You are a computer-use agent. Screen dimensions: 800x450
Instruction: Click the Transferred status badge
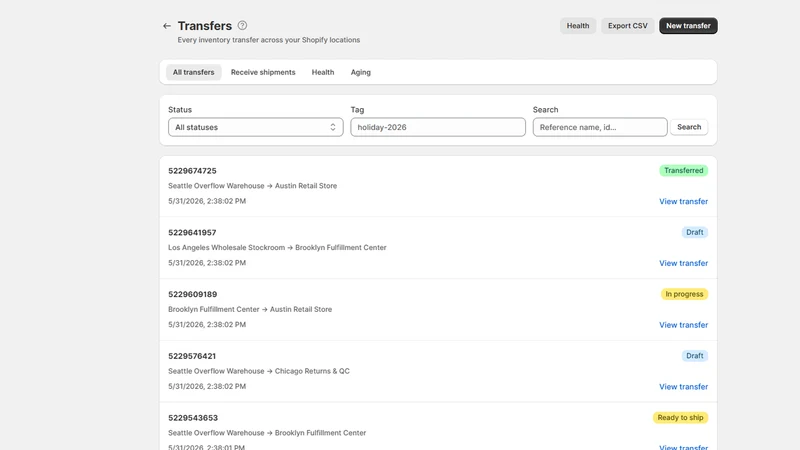coord(683,170)
